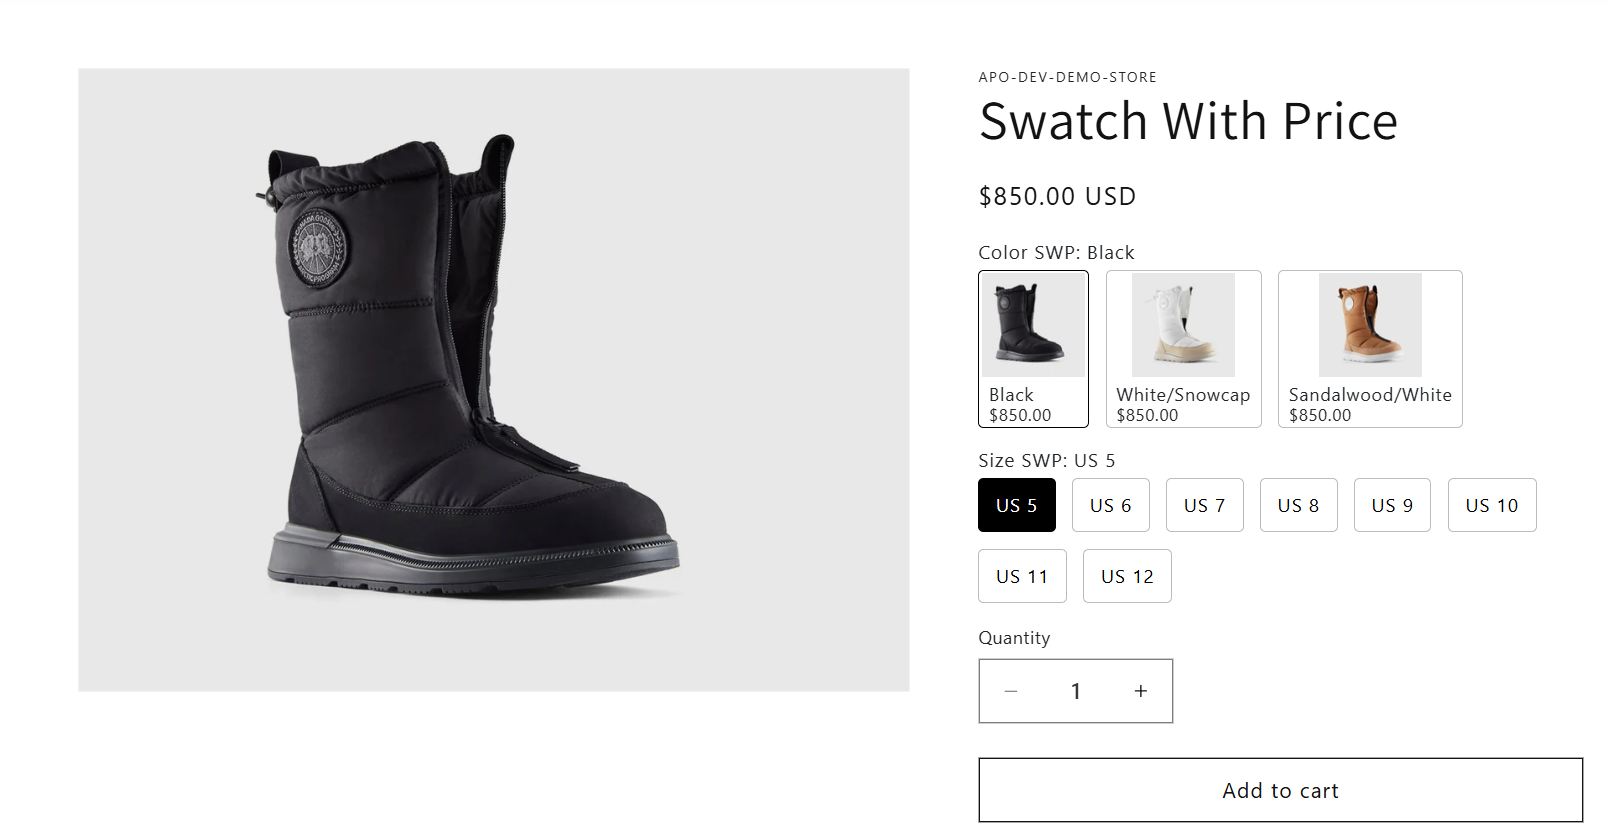Pick the Sandalwood/White color swatch
Screen dimensions: 1608x835
tap(1369, 349)
